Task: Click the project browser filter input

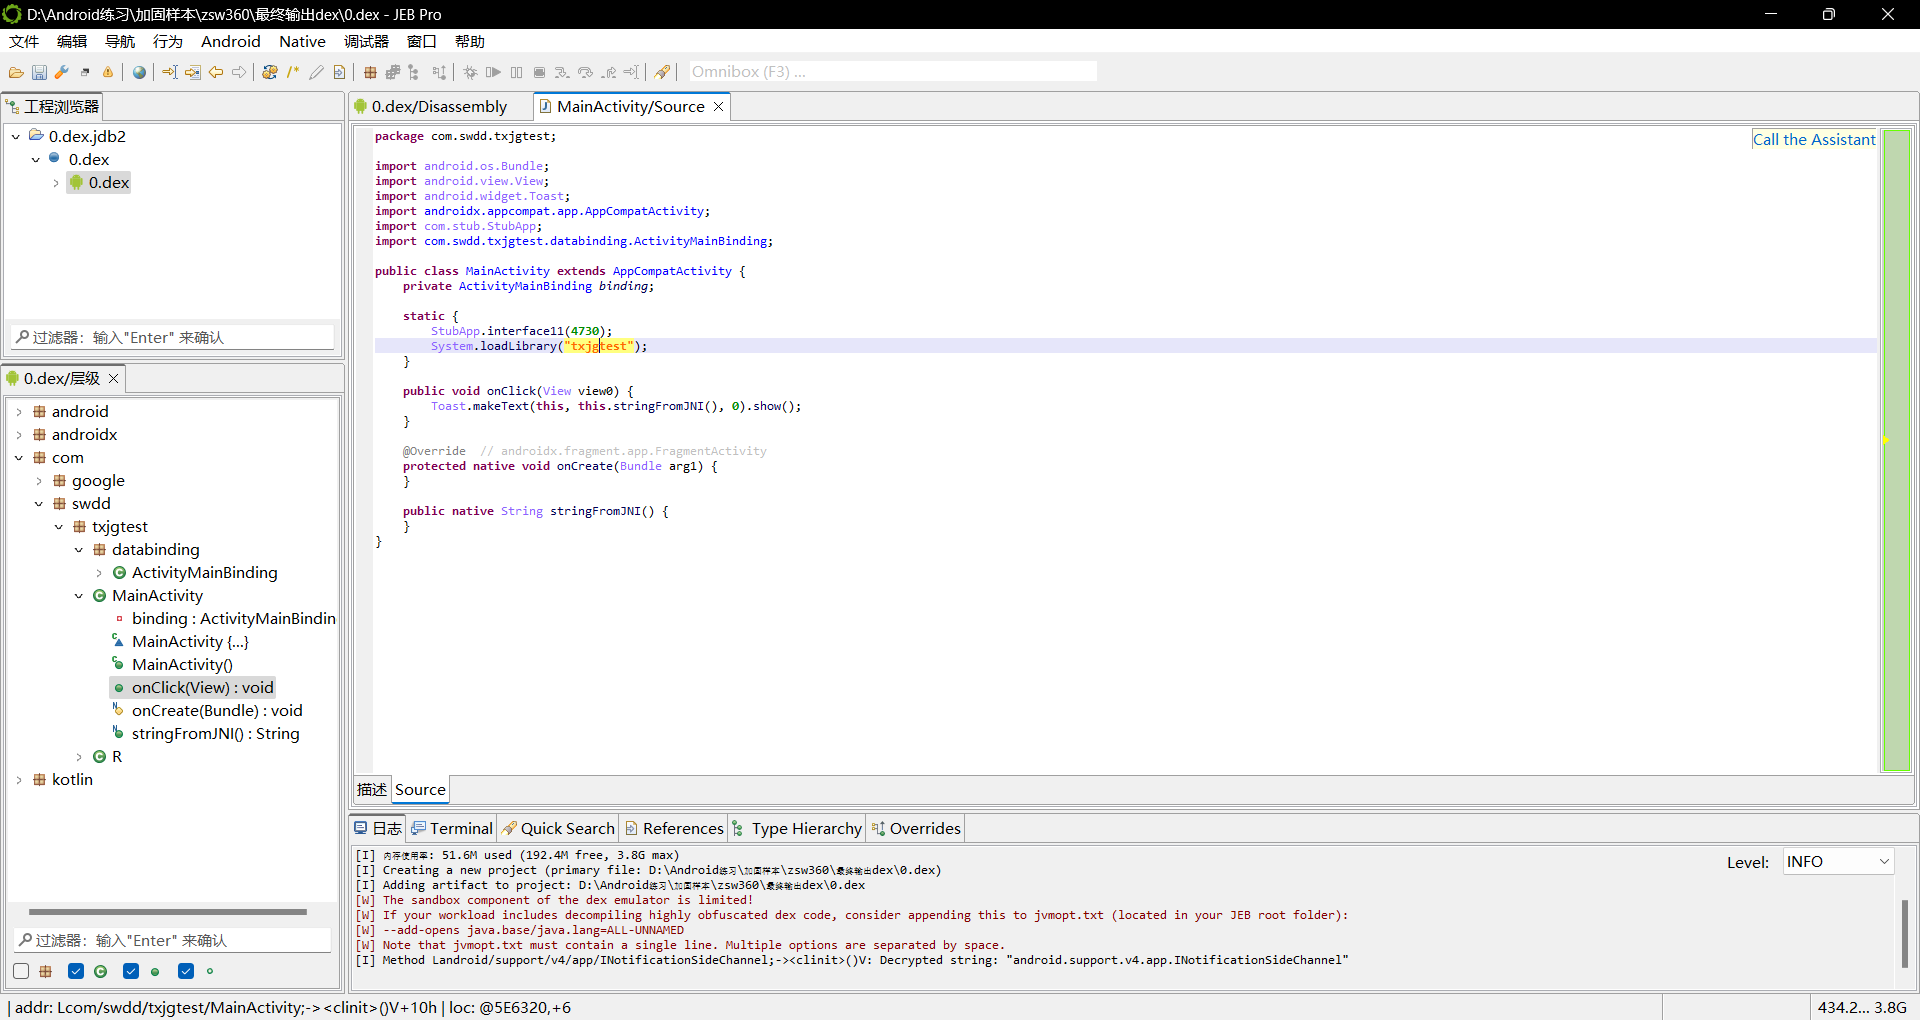Action: pyautogui.click(x=173, y=337)
